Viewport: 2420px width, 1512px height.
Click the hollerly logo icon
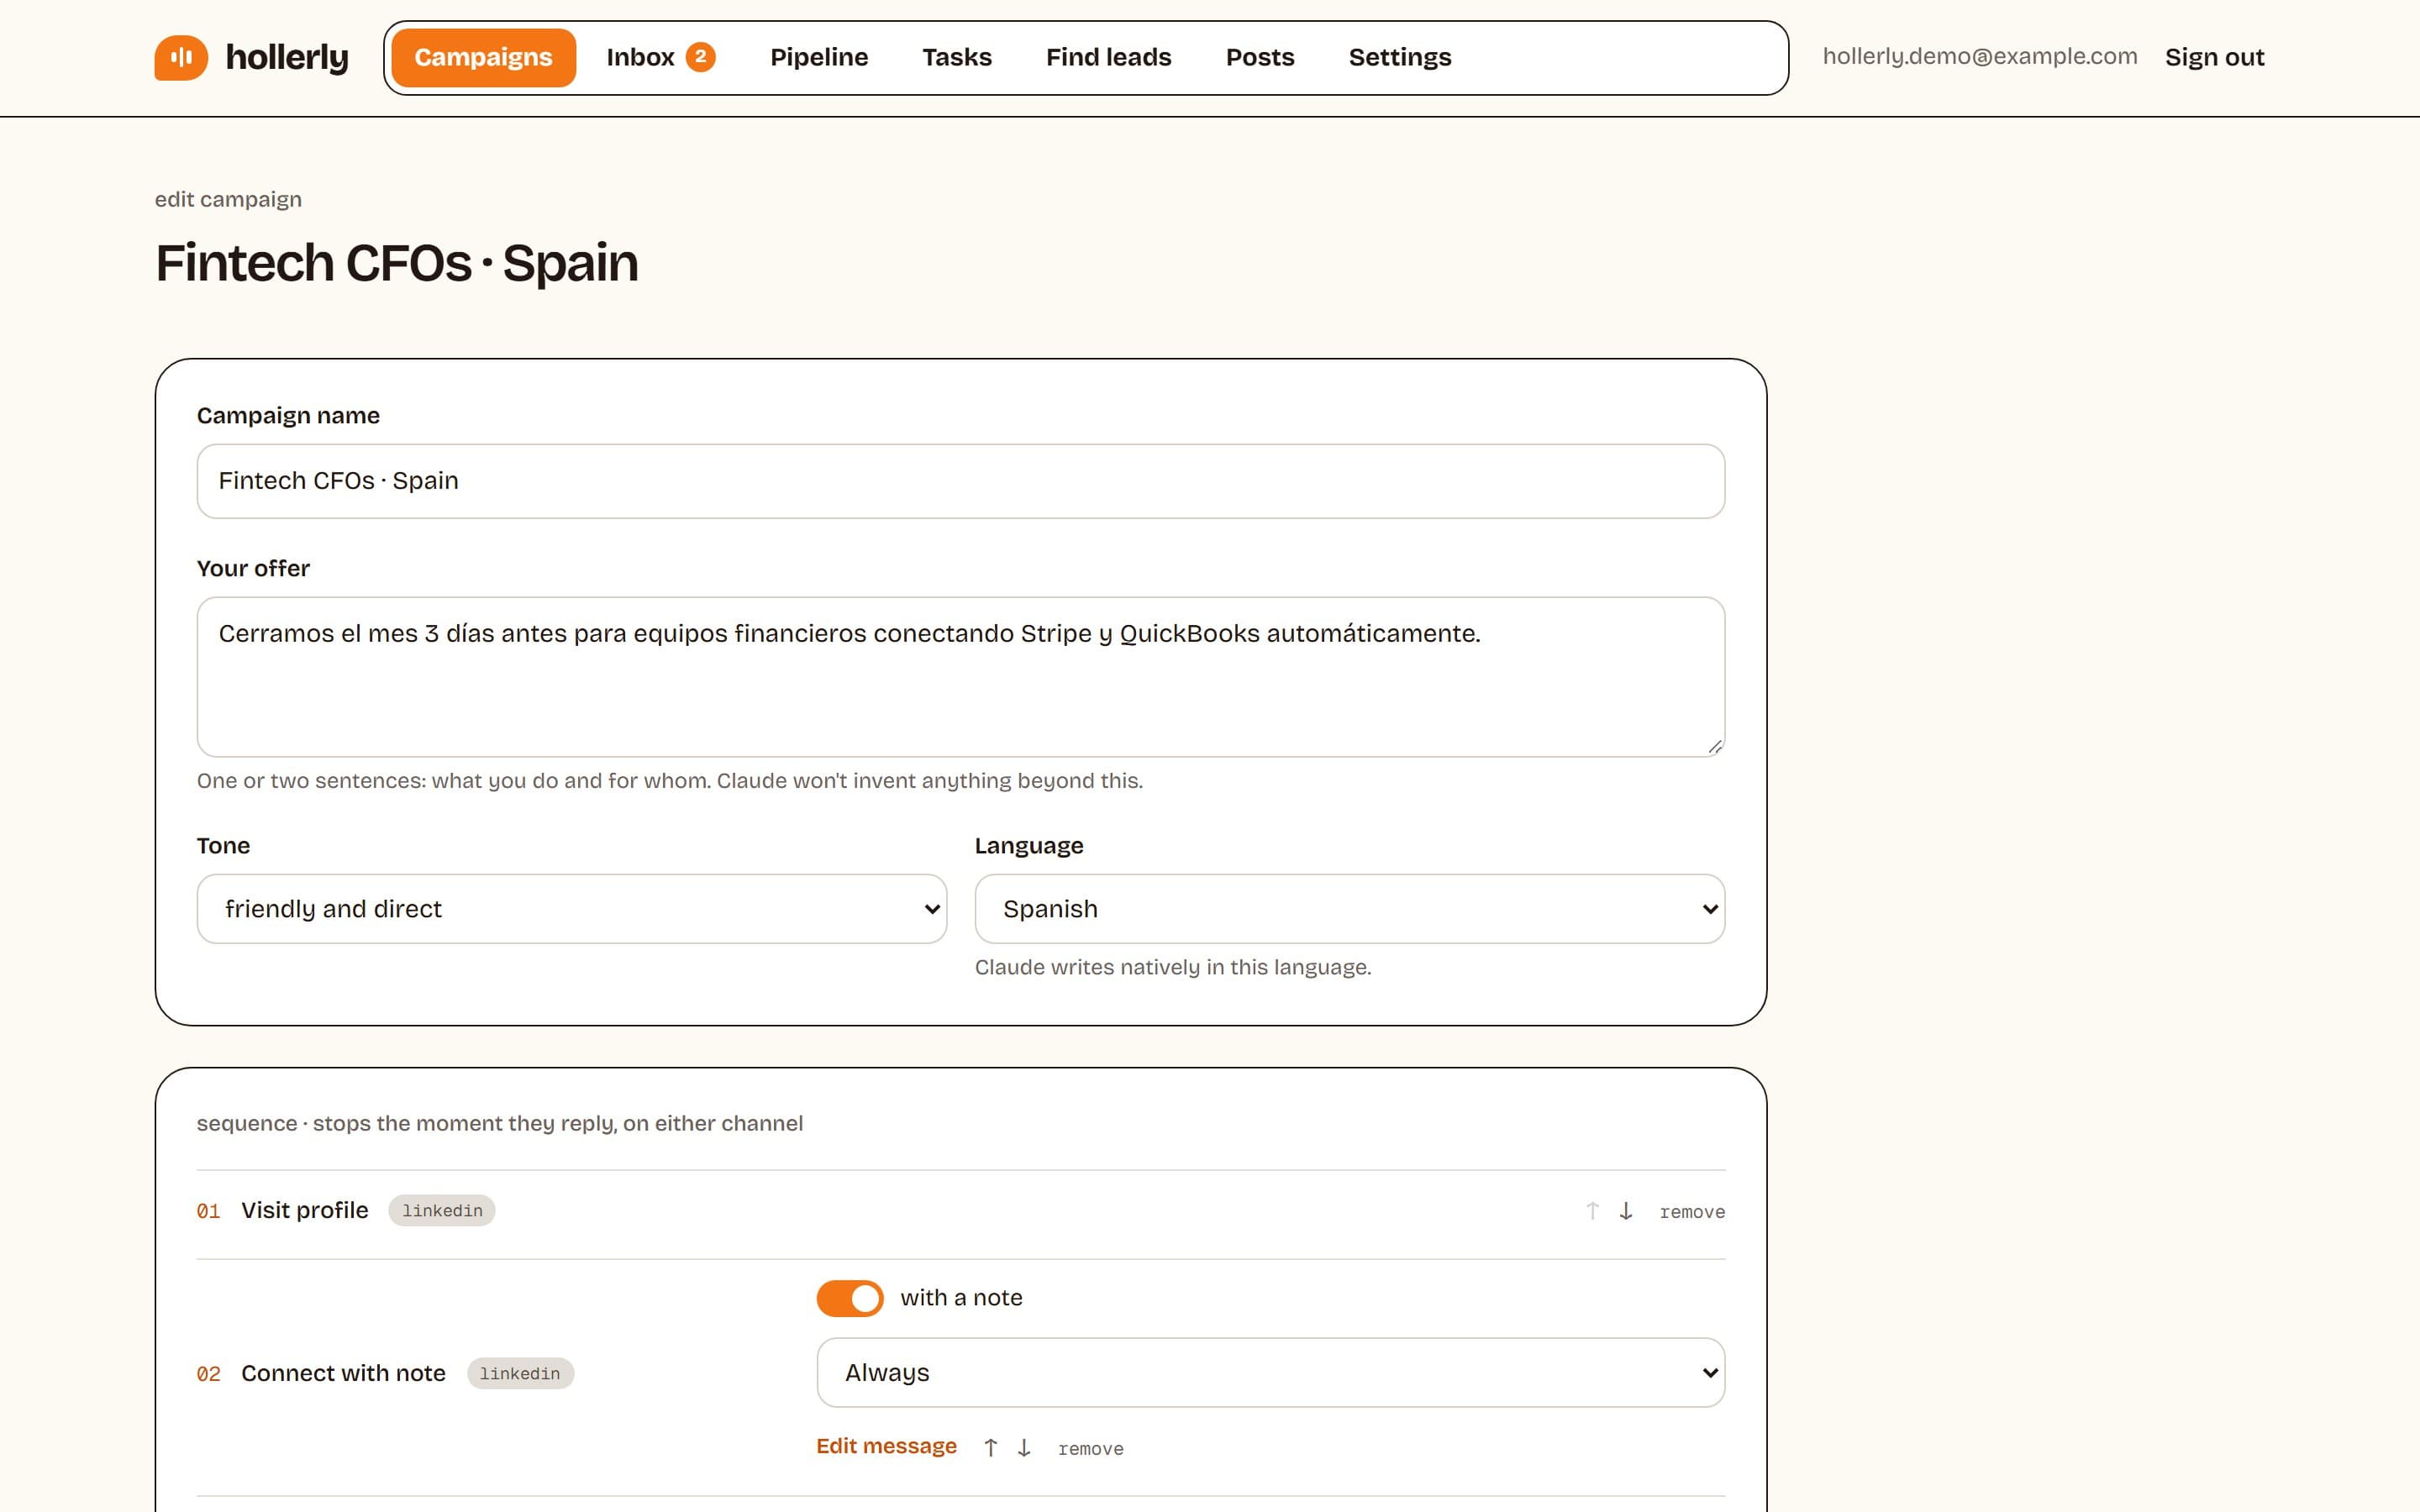point(181,57)
